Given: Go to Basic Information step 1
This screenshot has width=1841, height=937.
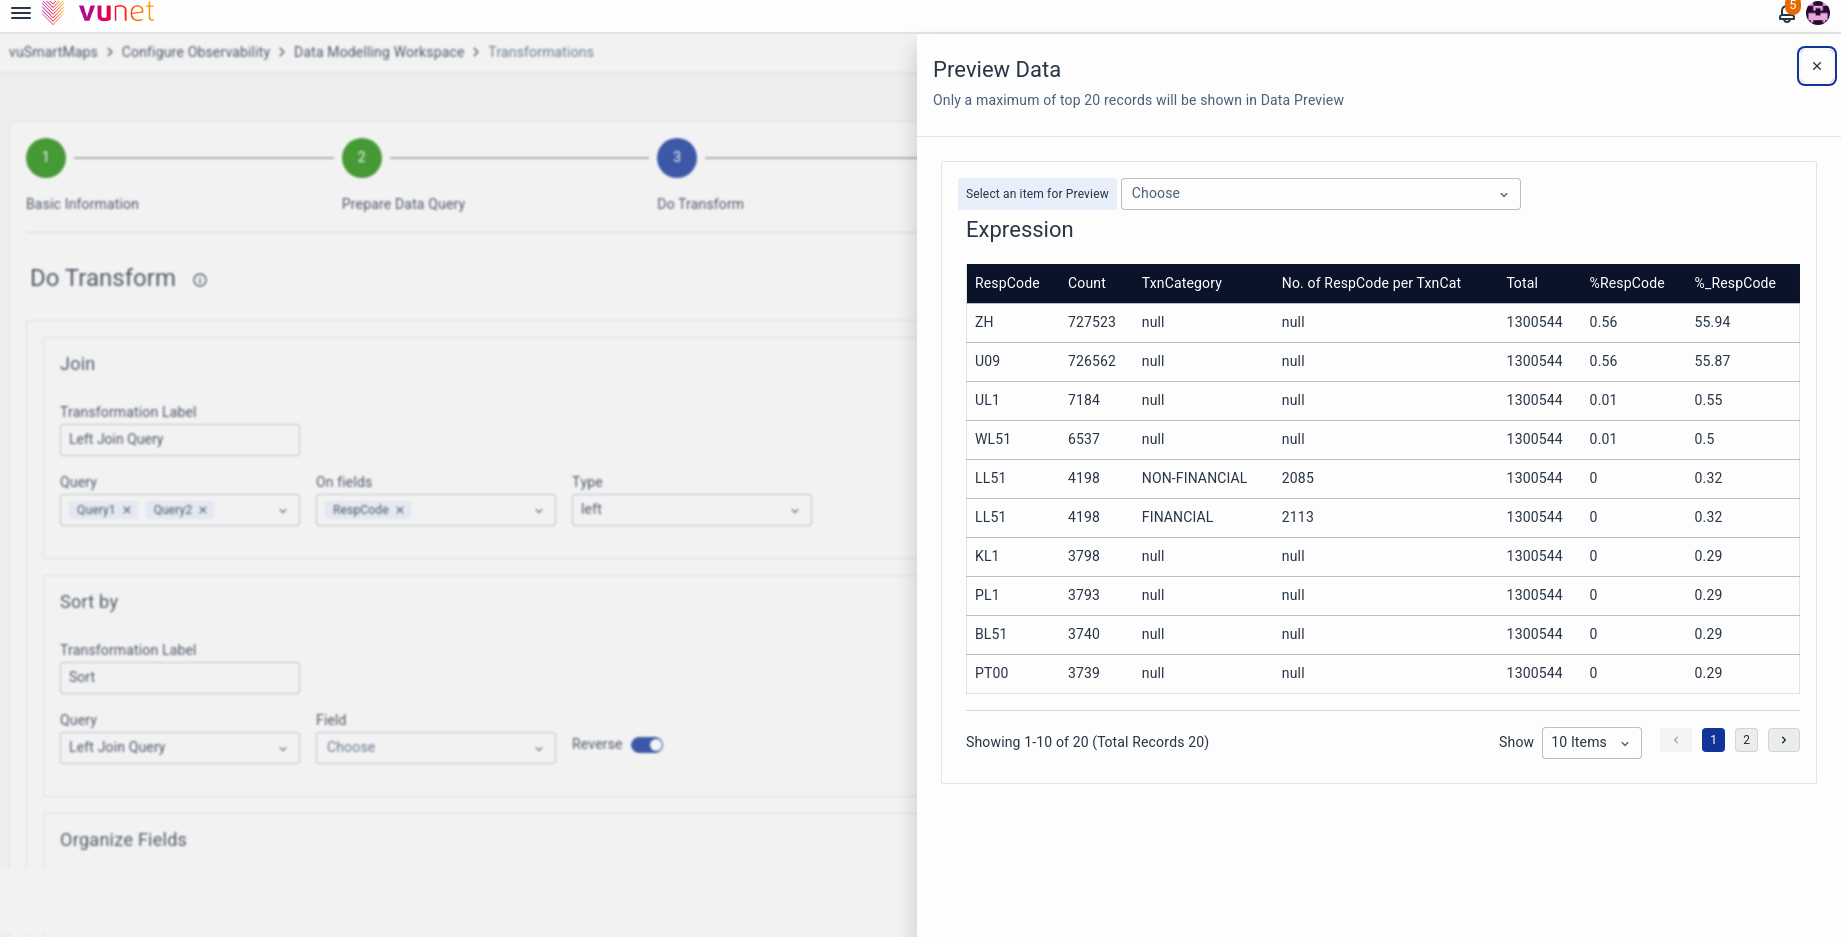Looking at the screenshot, I should tap(46, 158).
